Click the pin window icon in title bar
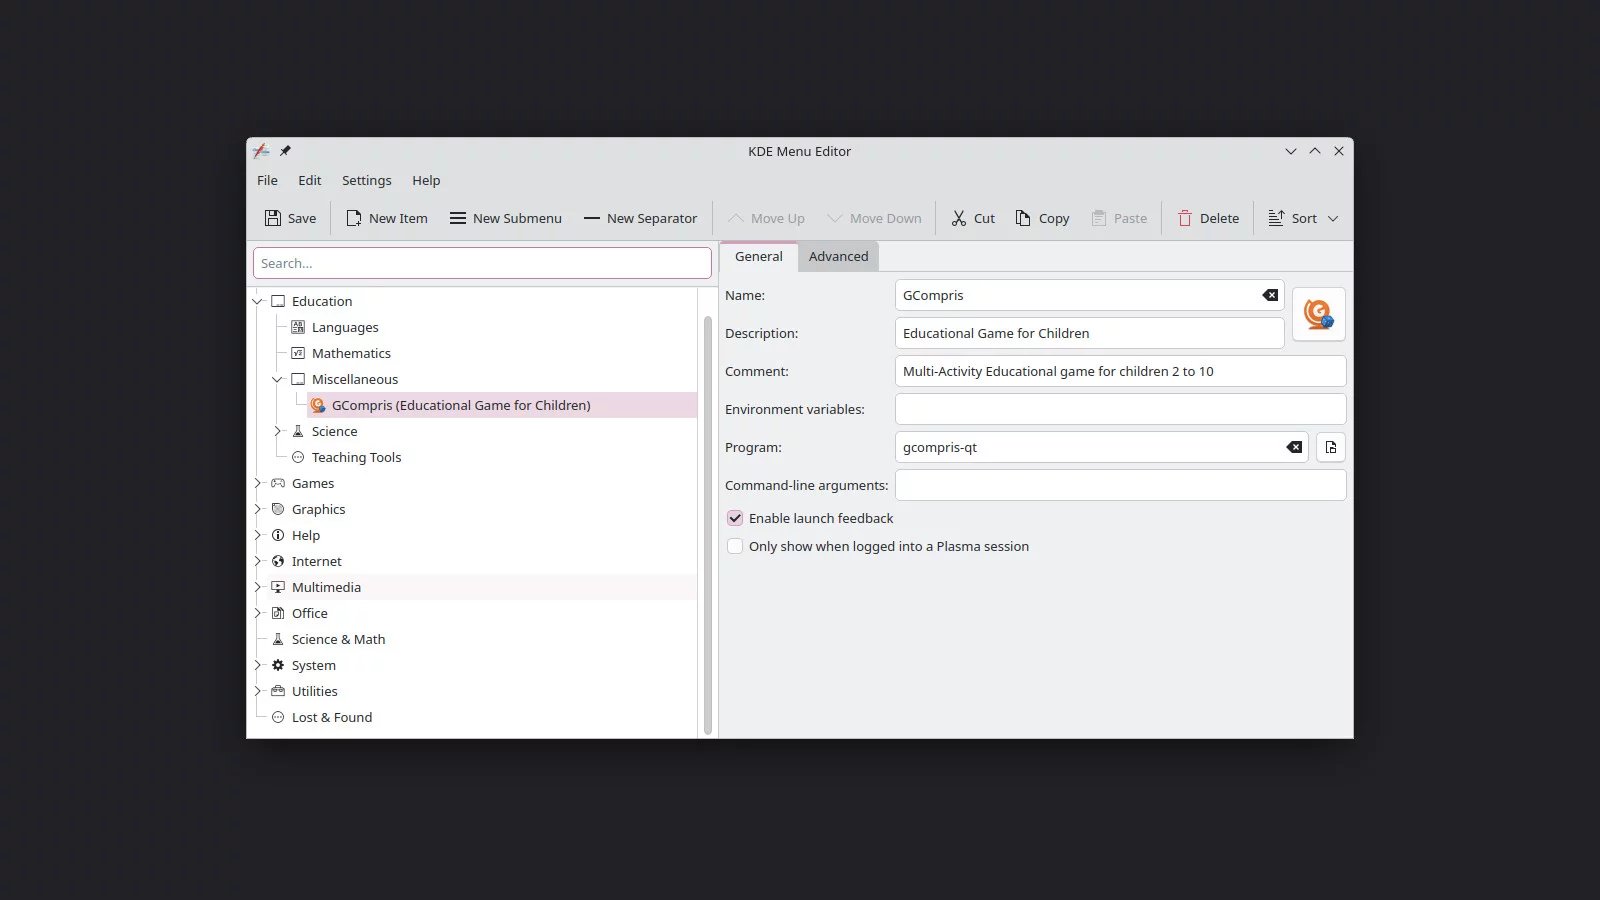The width and height of the screenshot is (1600, 900). 285,151
